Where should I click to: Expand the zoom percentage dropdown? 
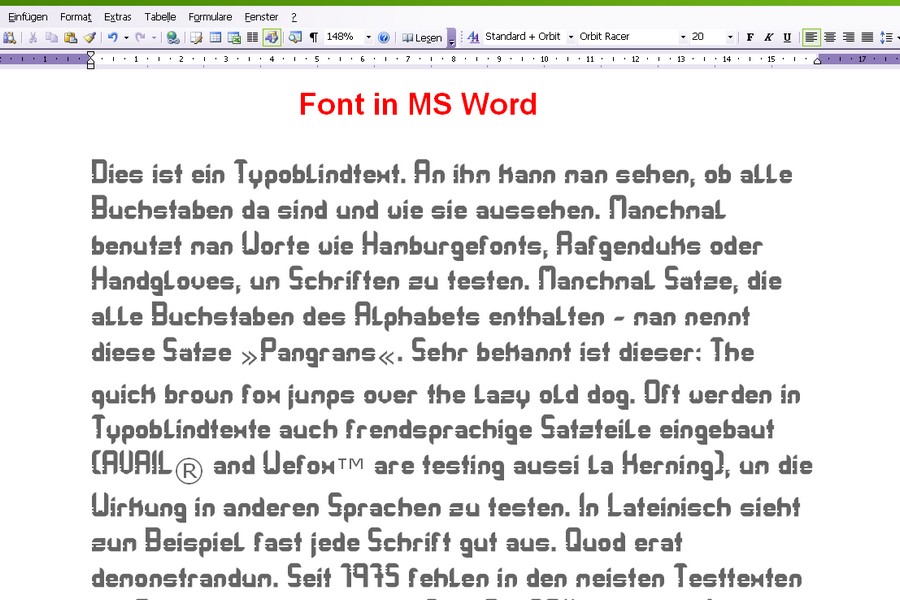(x=368, y=38)
